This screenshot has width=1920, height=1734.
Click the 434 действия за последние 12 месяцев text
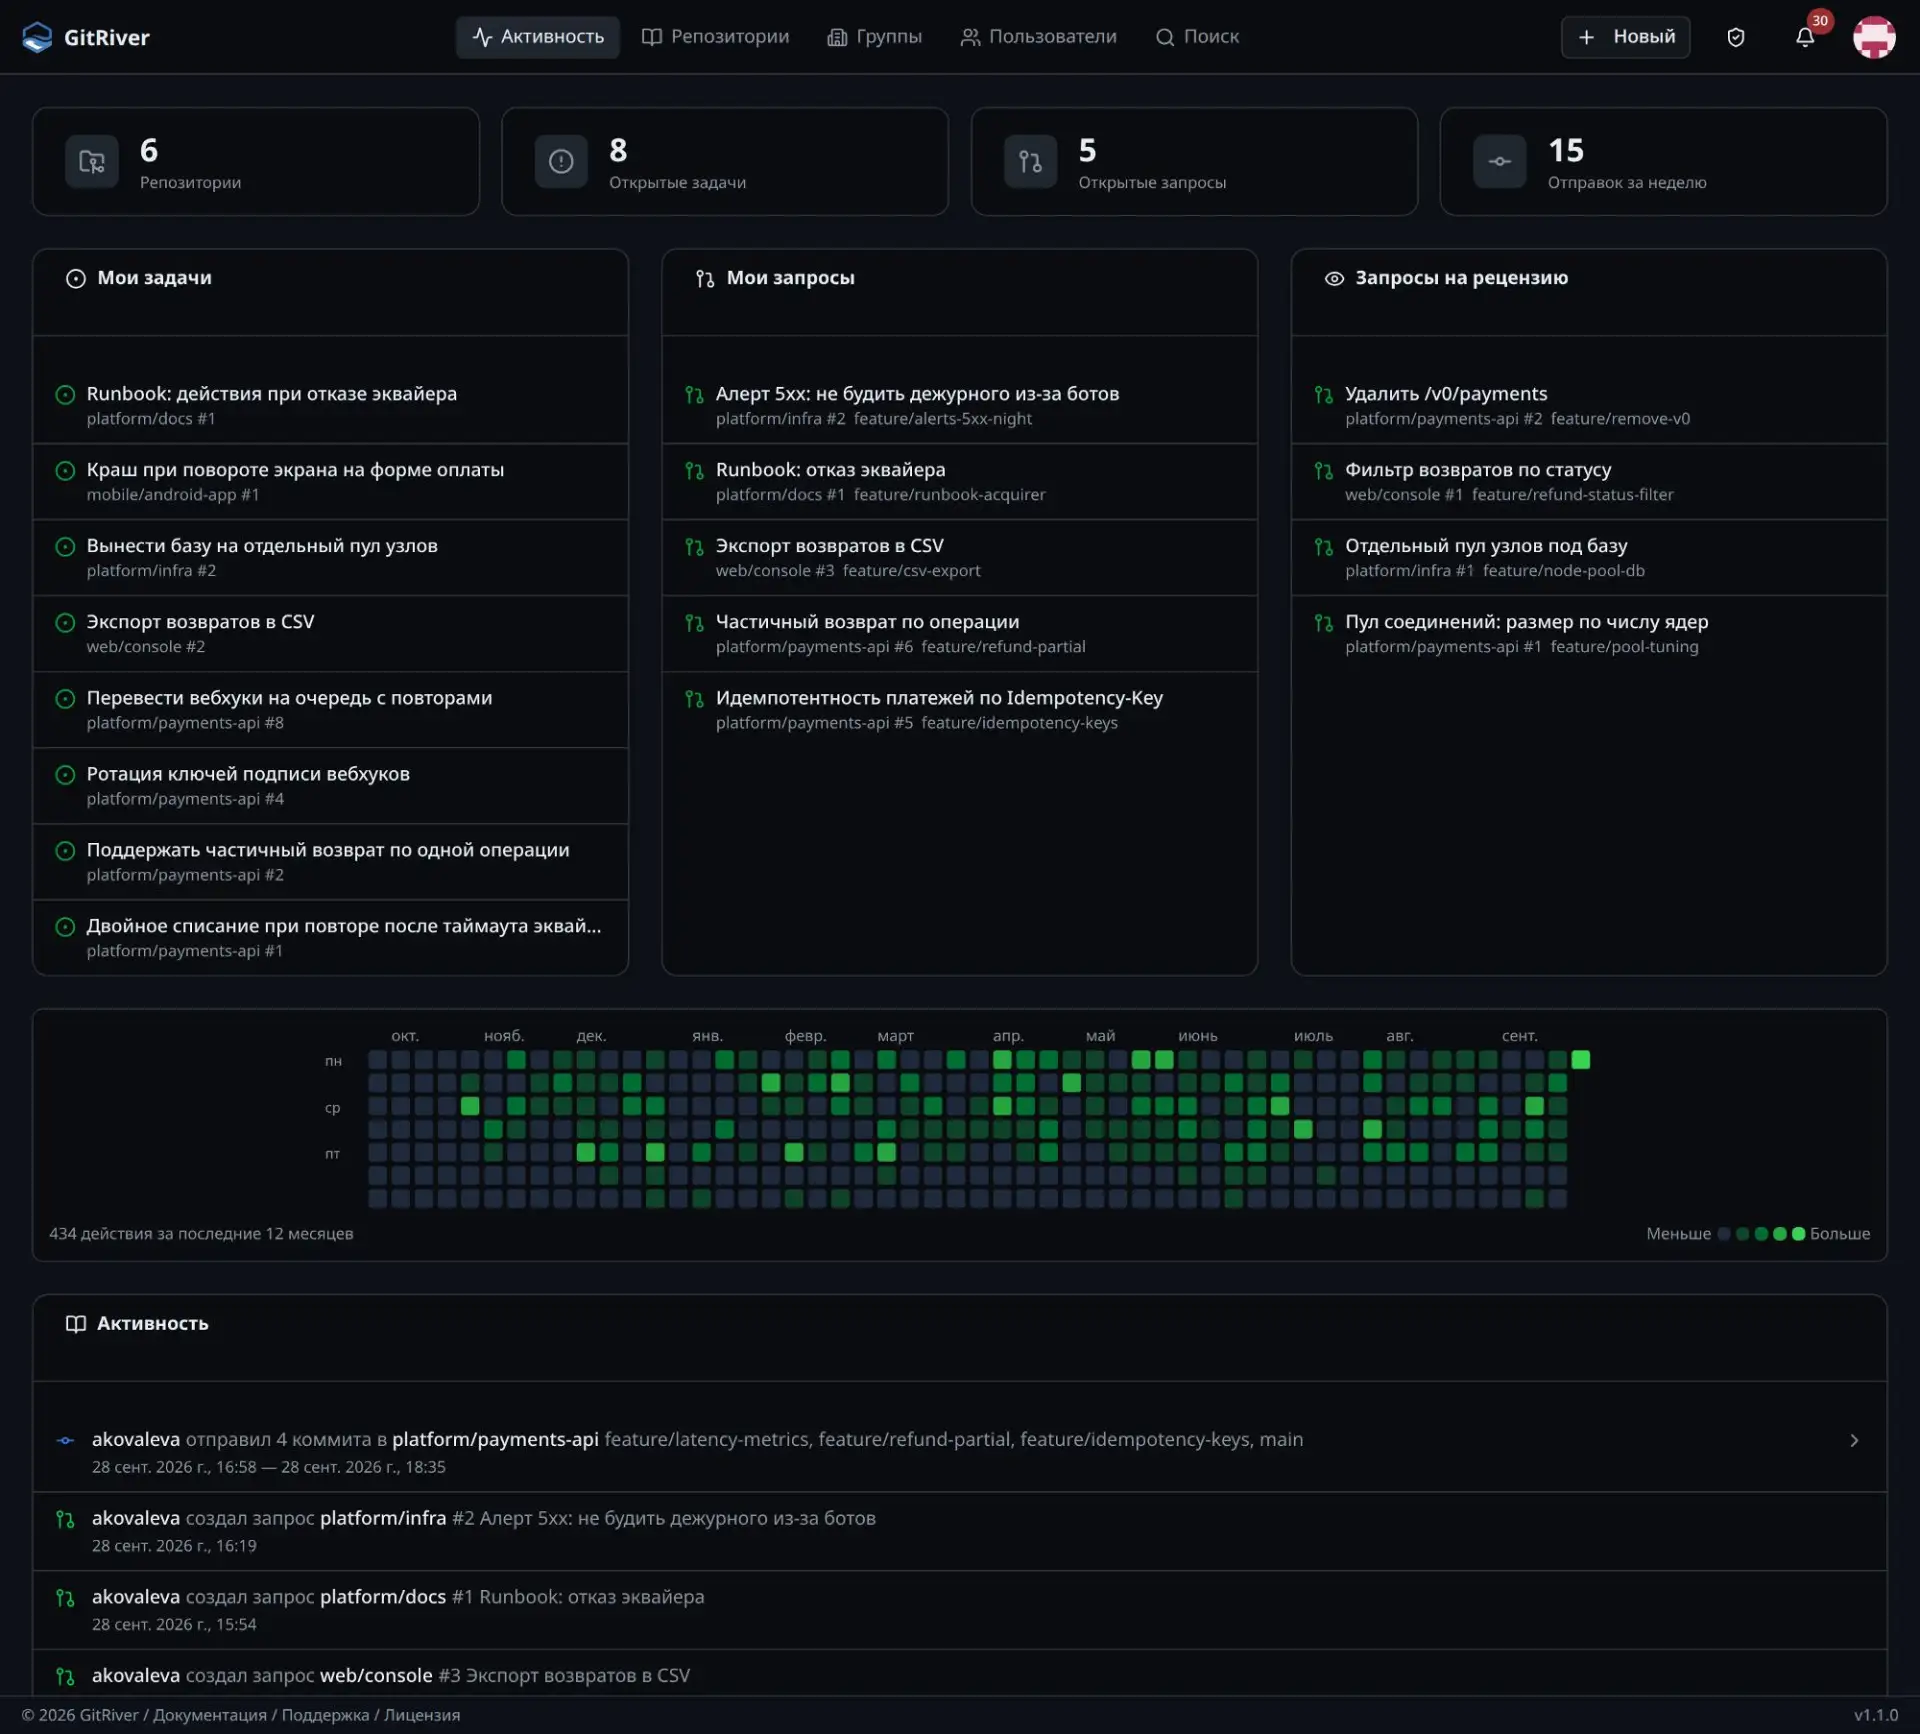coord(201,1234)
